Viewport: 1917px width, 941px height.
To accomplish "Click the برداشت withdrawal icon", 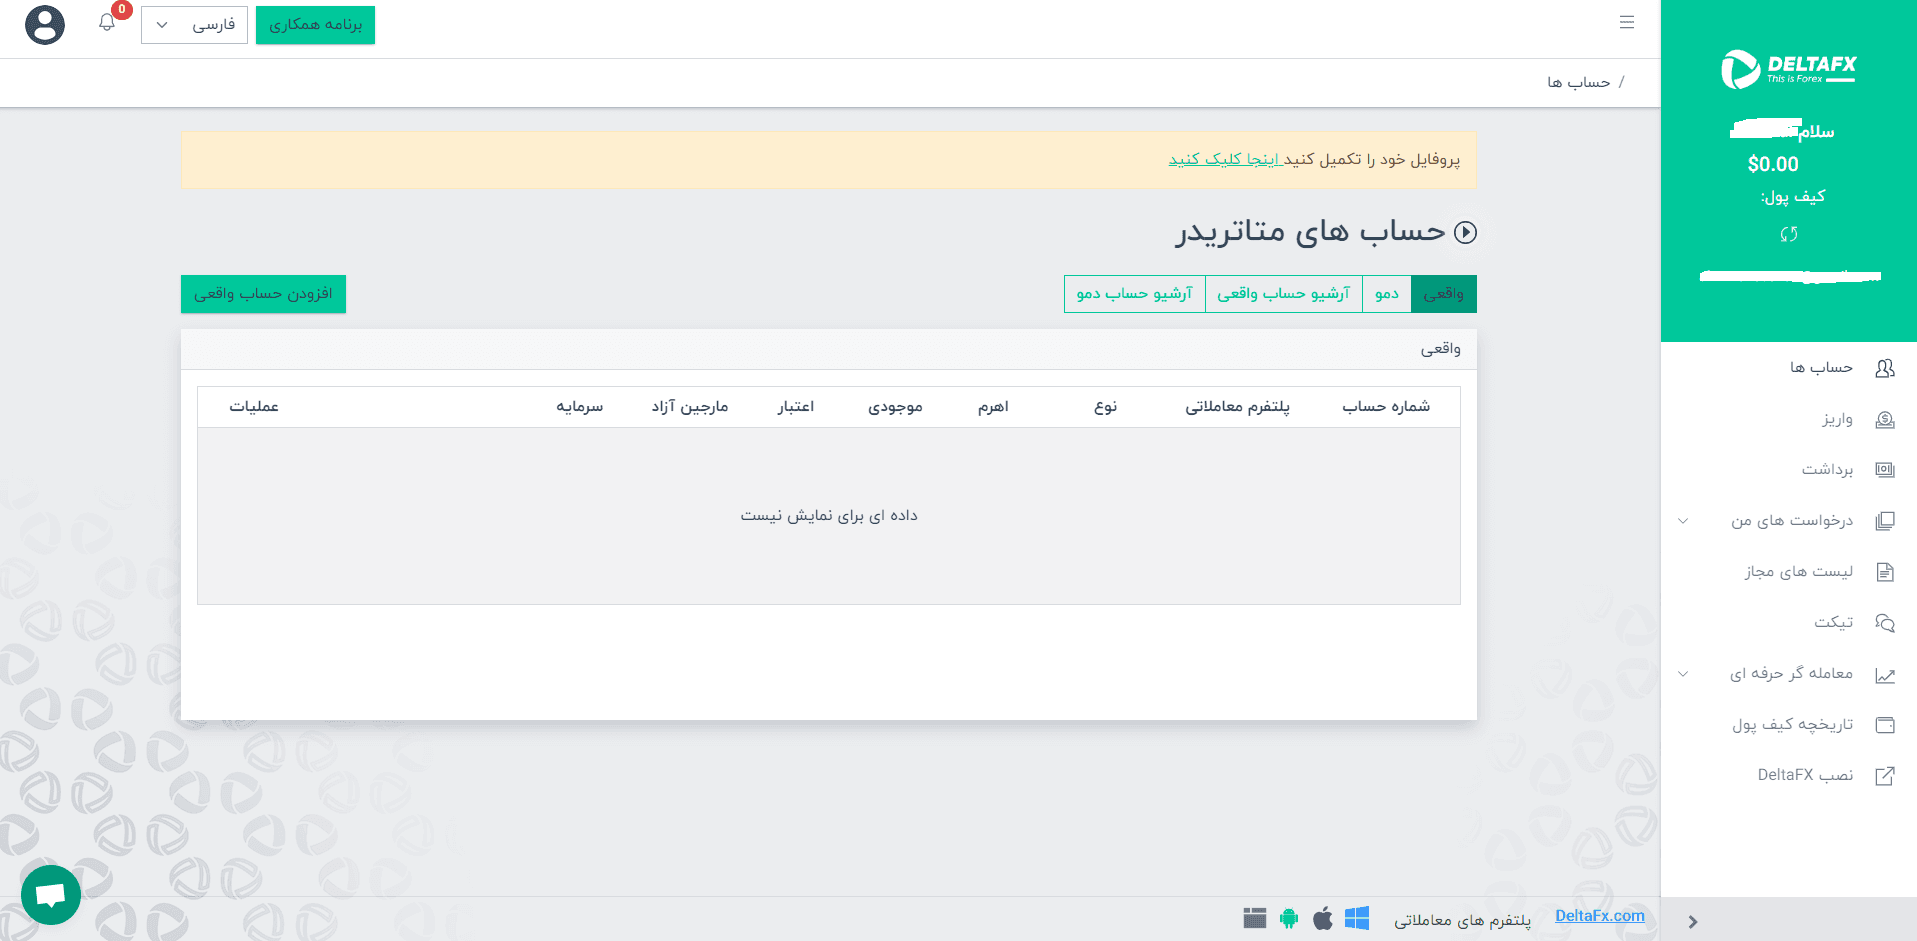I will click(1885, 470).
